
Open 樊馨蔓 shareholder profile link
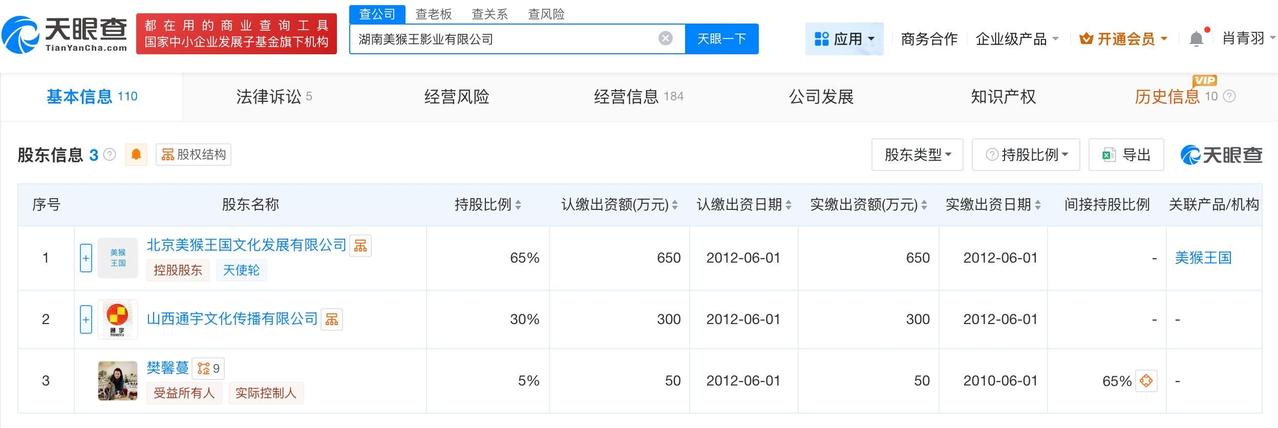tap(168, 368)
